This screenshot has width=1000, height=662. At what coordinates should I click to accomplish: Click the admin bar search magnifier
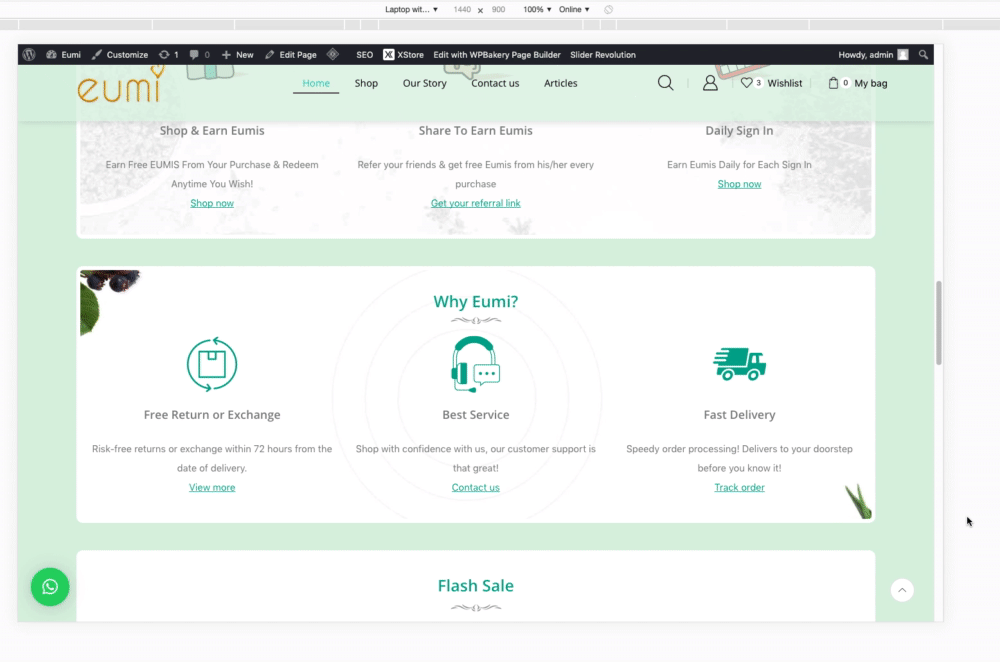(923, 55)
